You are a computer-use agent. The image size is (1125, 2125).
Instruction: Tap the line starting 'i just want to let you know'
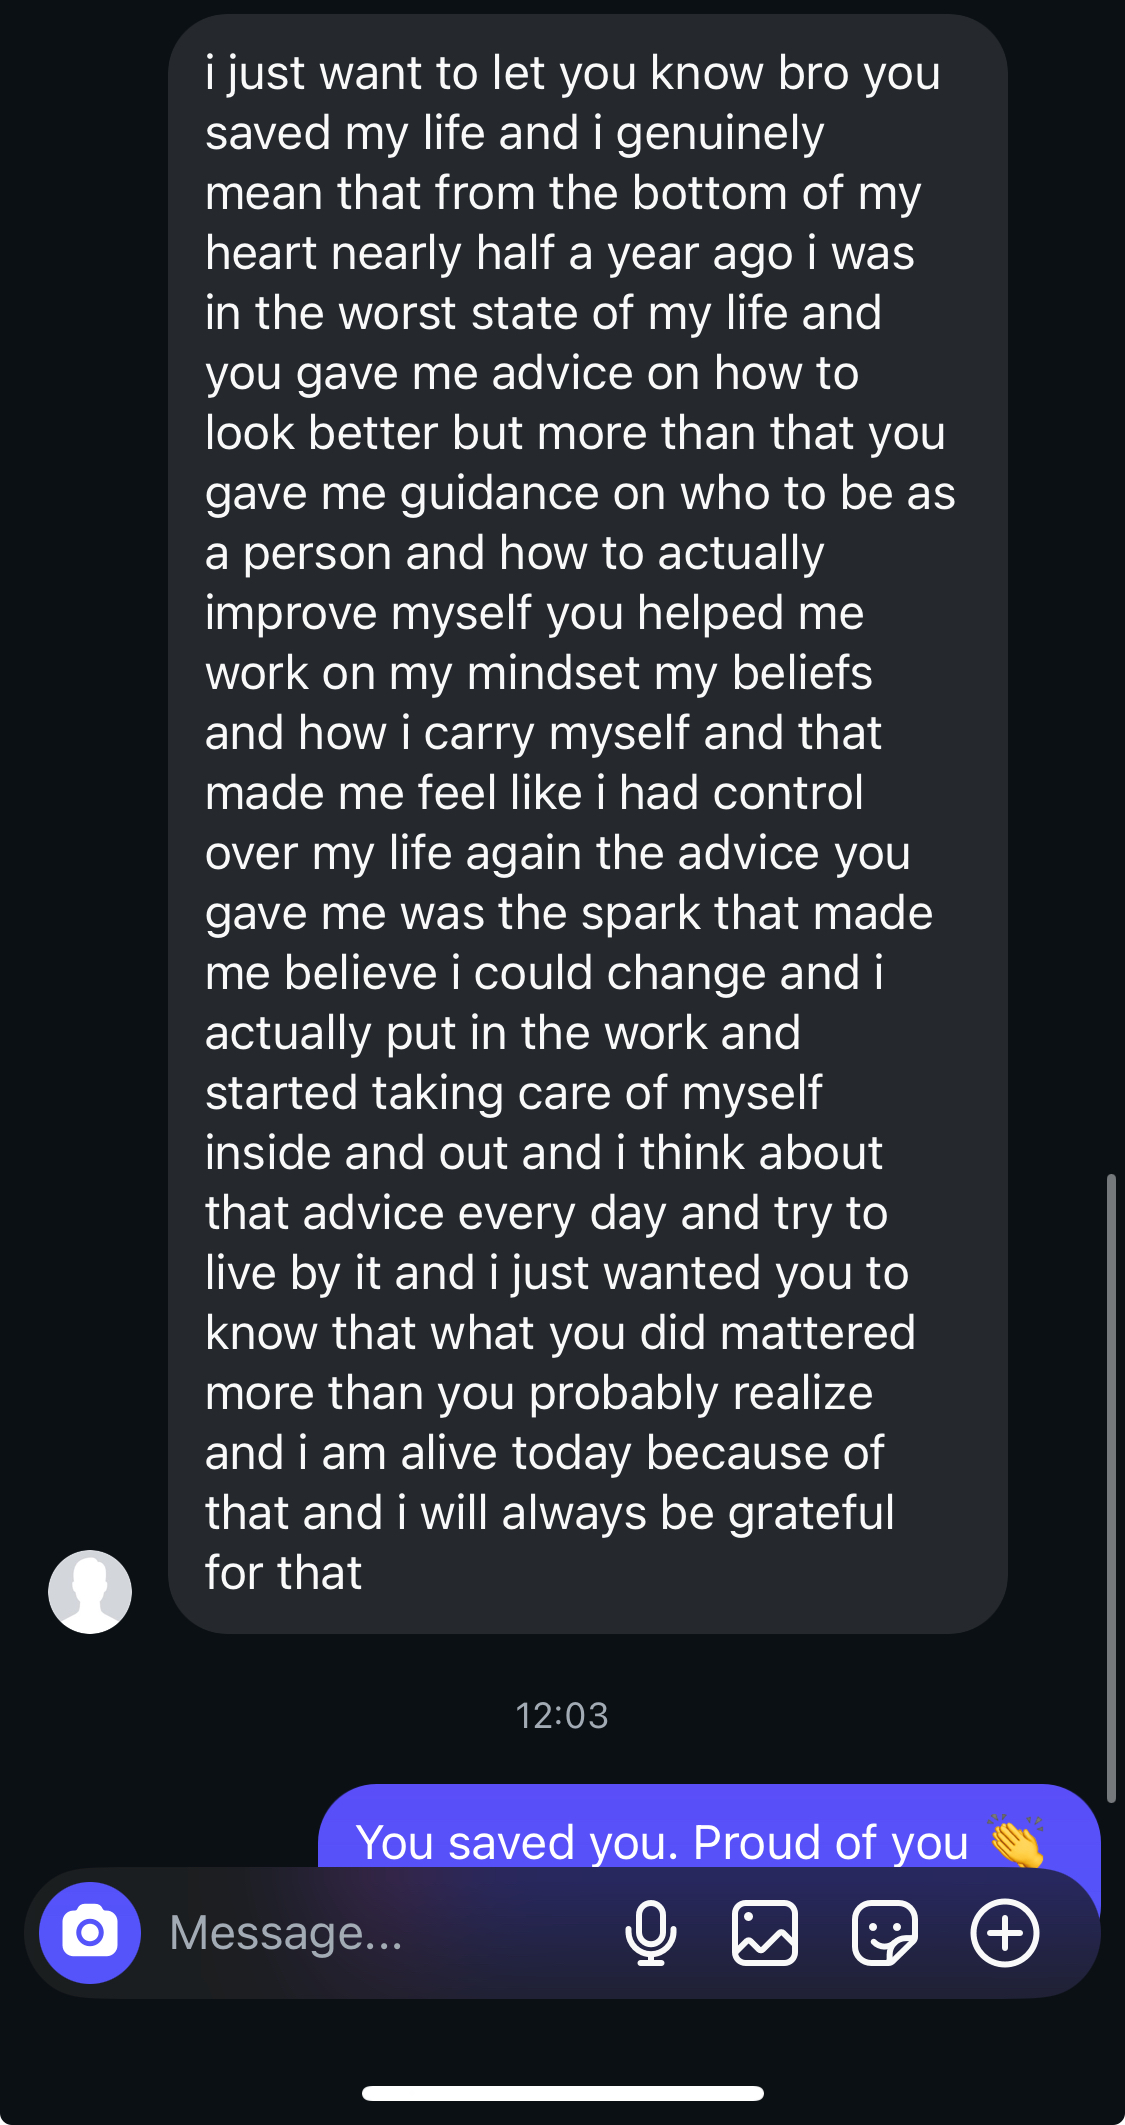pos(572,73)
